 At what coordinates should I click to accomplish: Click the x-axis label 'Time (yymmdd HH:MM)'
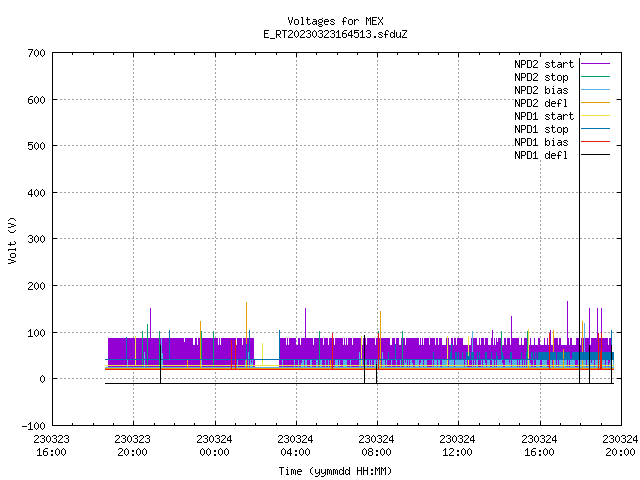tap(335, 471)
